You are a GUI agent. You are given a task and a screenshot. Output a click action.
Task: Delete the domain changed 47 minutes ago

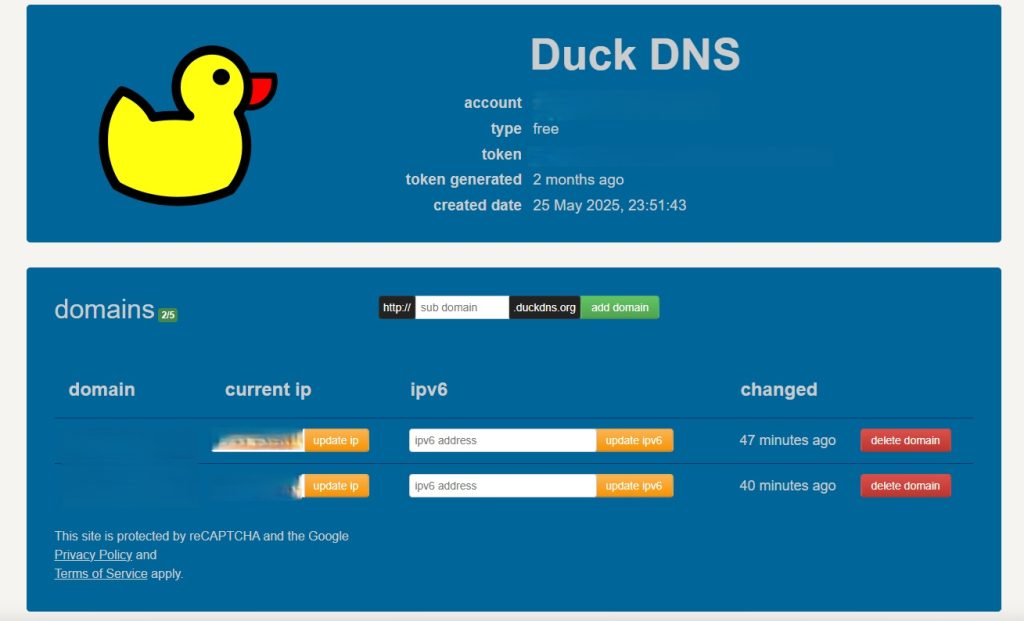click(905, 440)
